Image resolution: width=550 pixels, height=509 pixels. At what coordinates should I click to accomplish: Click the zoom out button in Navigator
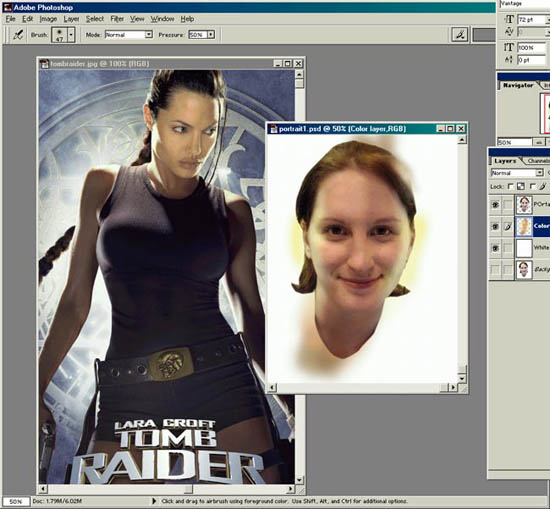[538, 142]
